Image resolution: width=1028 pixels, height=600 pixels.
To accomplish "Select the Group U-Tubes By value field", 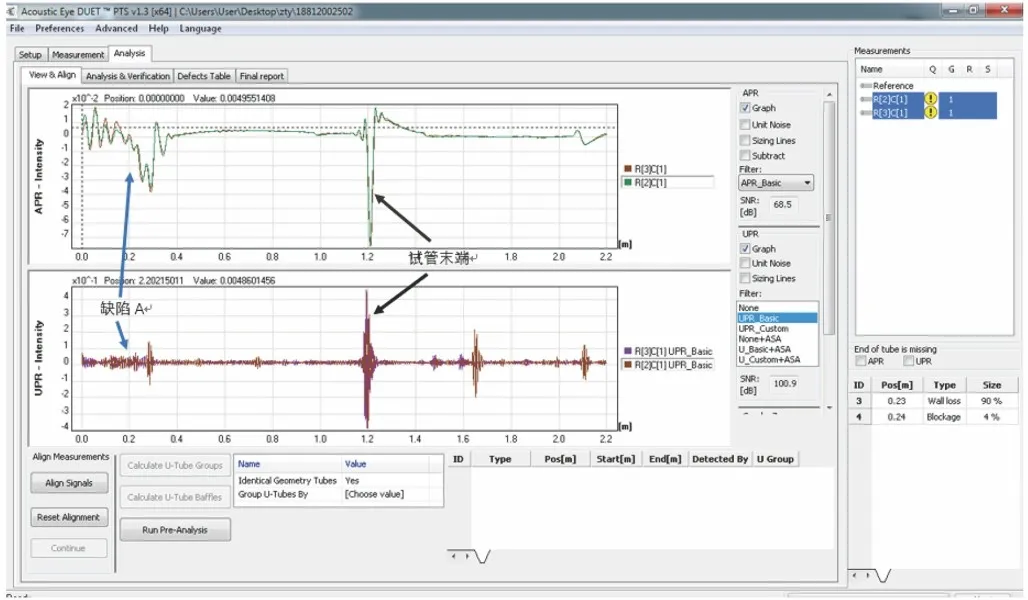I will click(388, 494).
